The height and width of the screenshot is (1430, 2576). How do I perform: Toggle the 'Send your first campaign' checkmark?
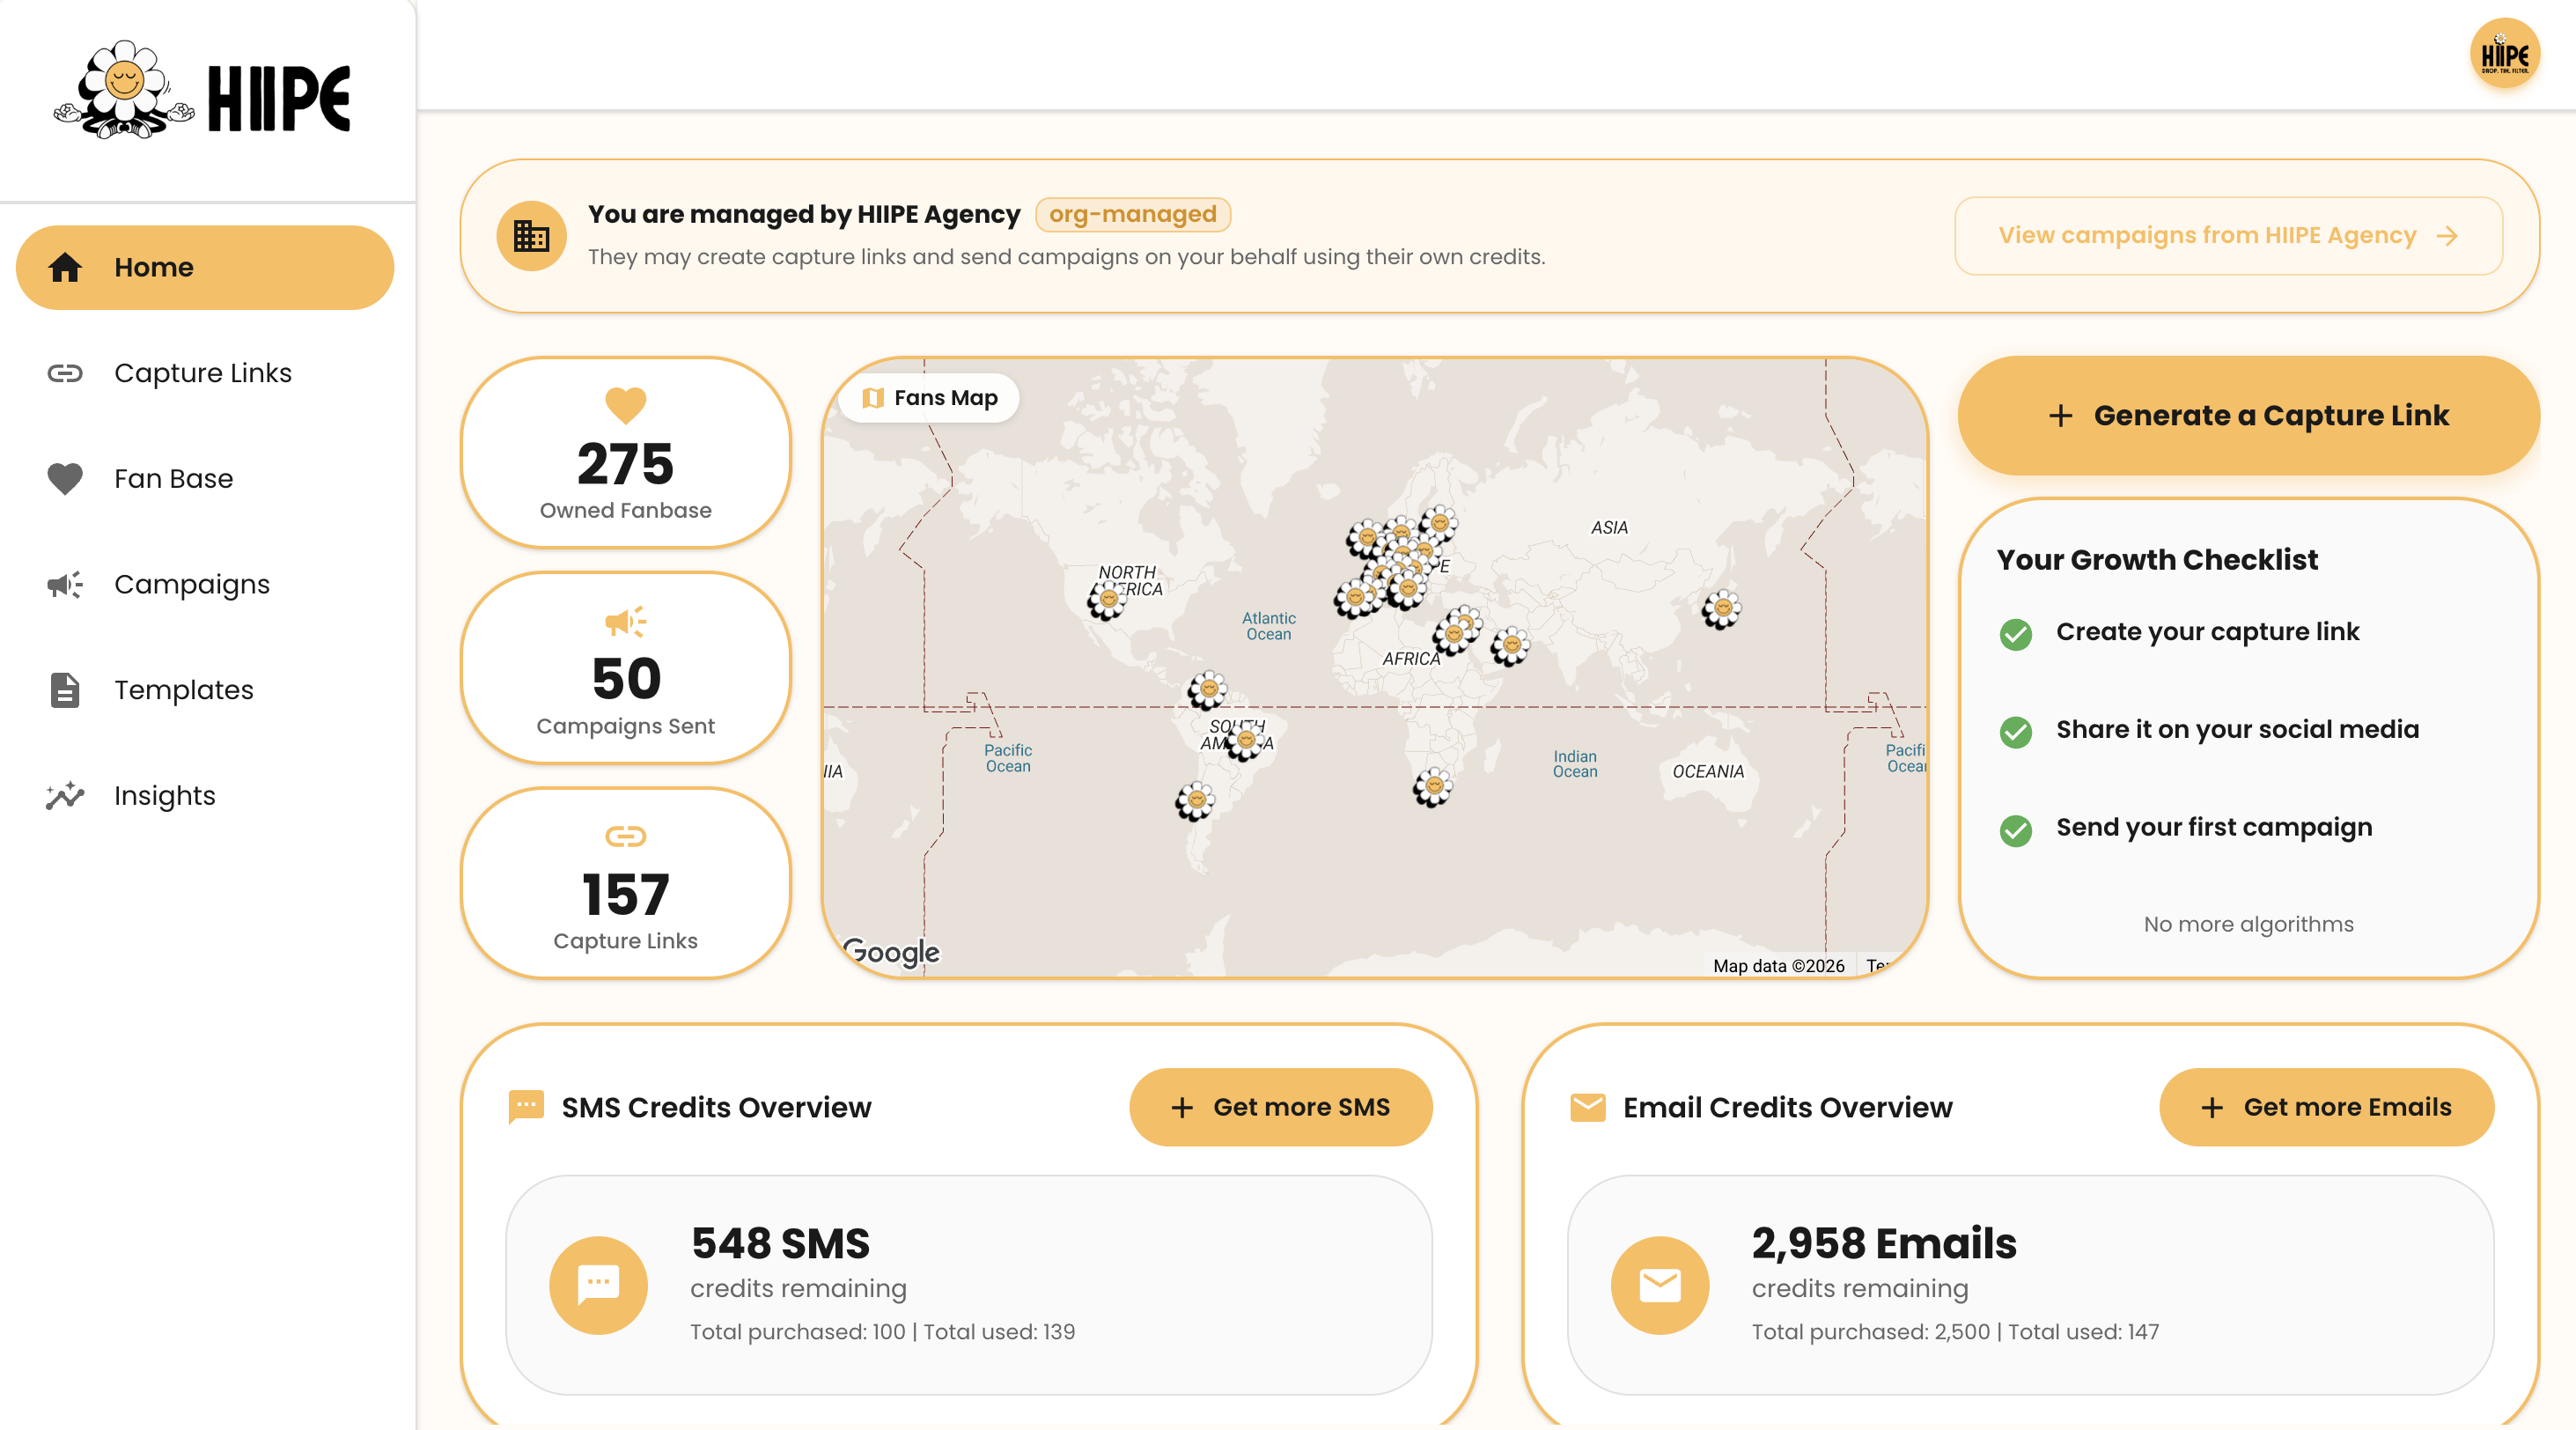2015,830
